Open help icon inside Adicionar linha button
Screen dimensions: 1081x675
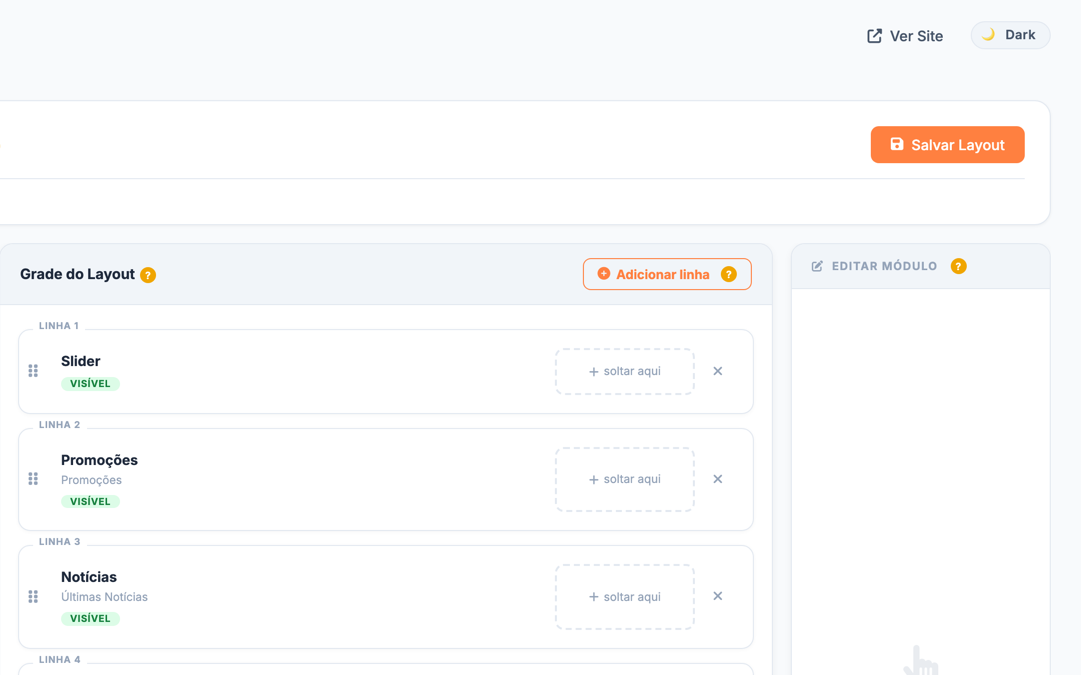point(729,274)
